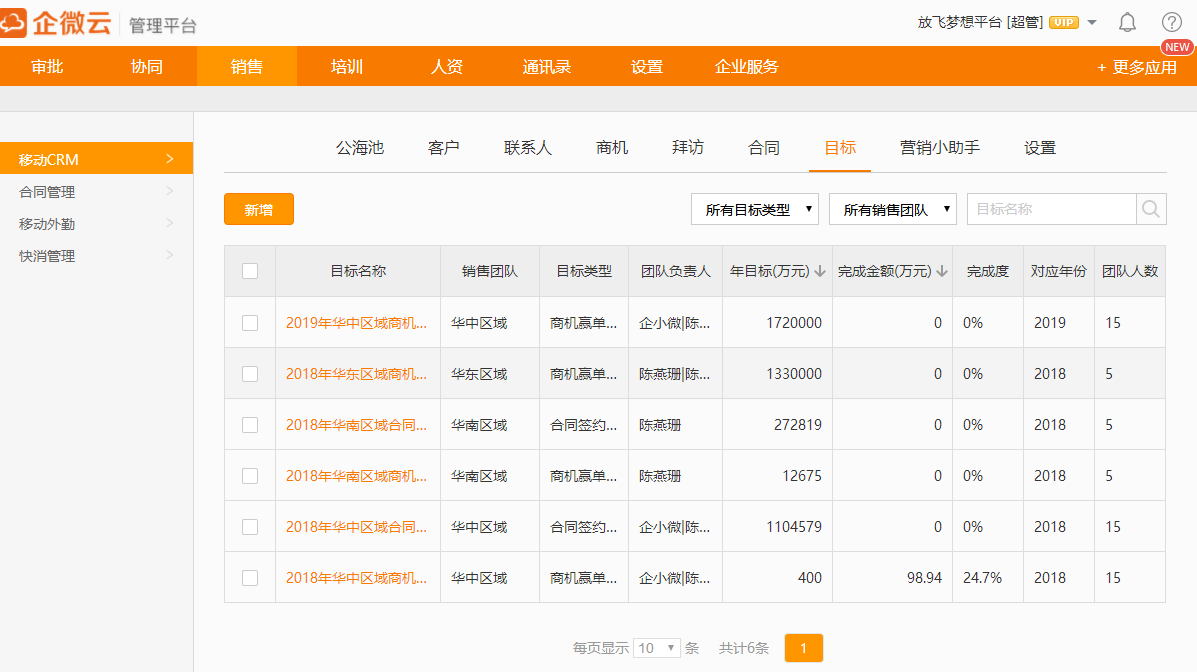Viewport: 1197px width, 672px height.
Task: Click in the 目标名称 search field
Action: (x=1050, y=209)
